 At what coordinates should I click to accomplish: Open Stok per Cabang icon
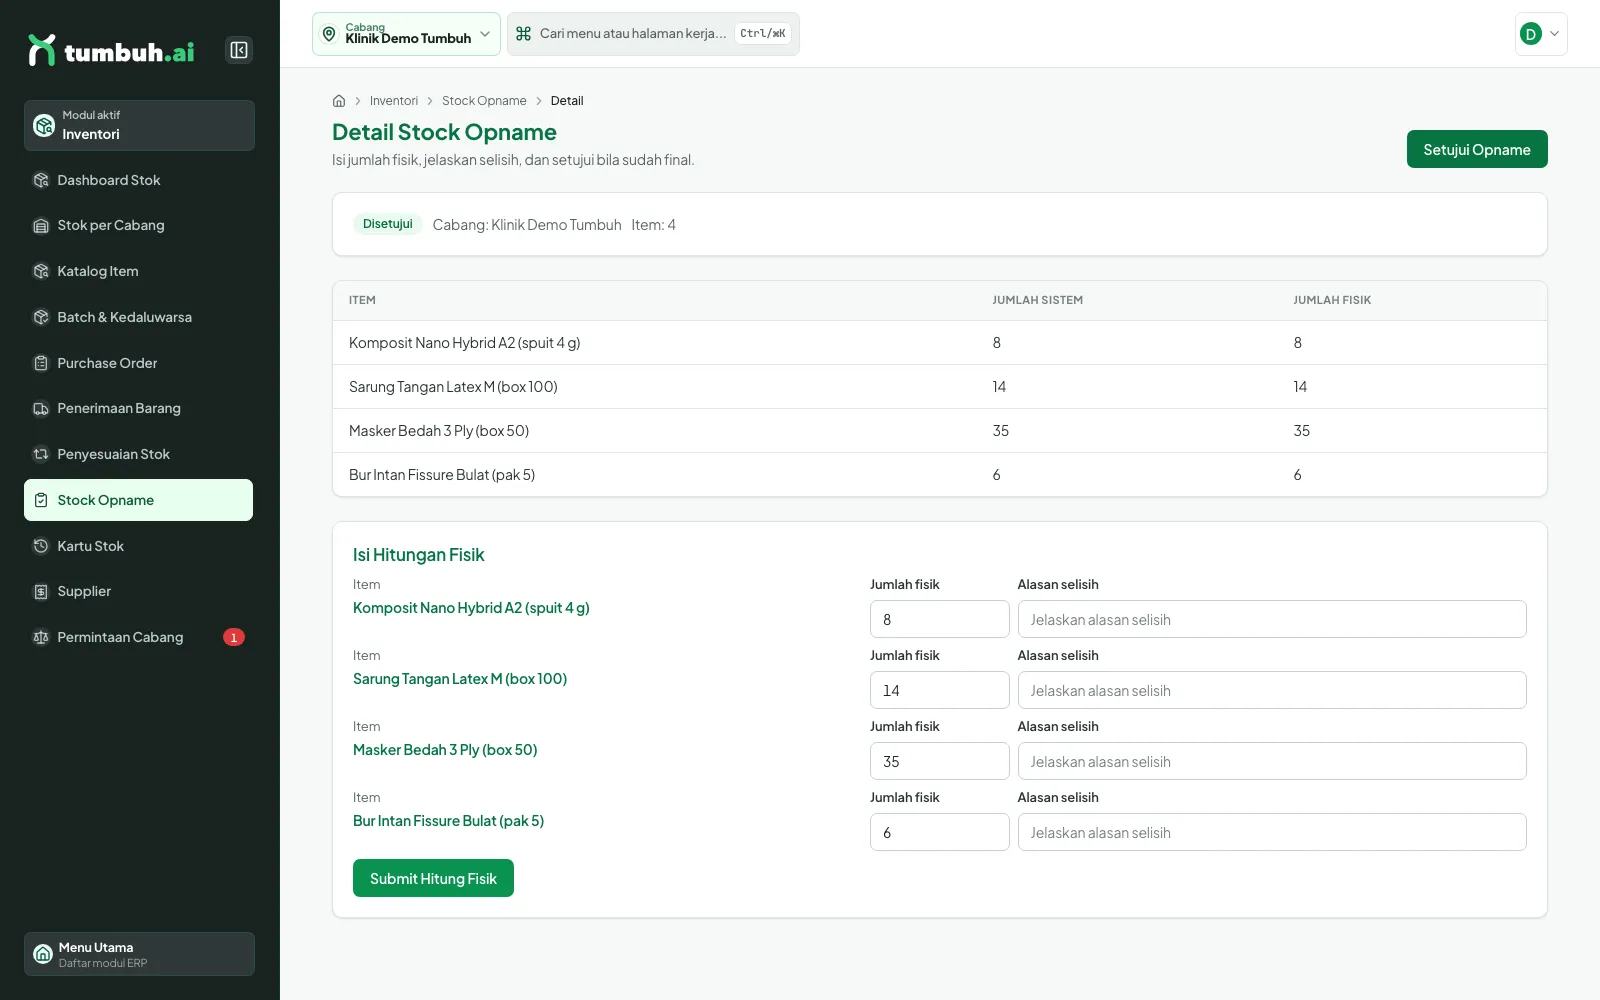click(x=41, y=226)
